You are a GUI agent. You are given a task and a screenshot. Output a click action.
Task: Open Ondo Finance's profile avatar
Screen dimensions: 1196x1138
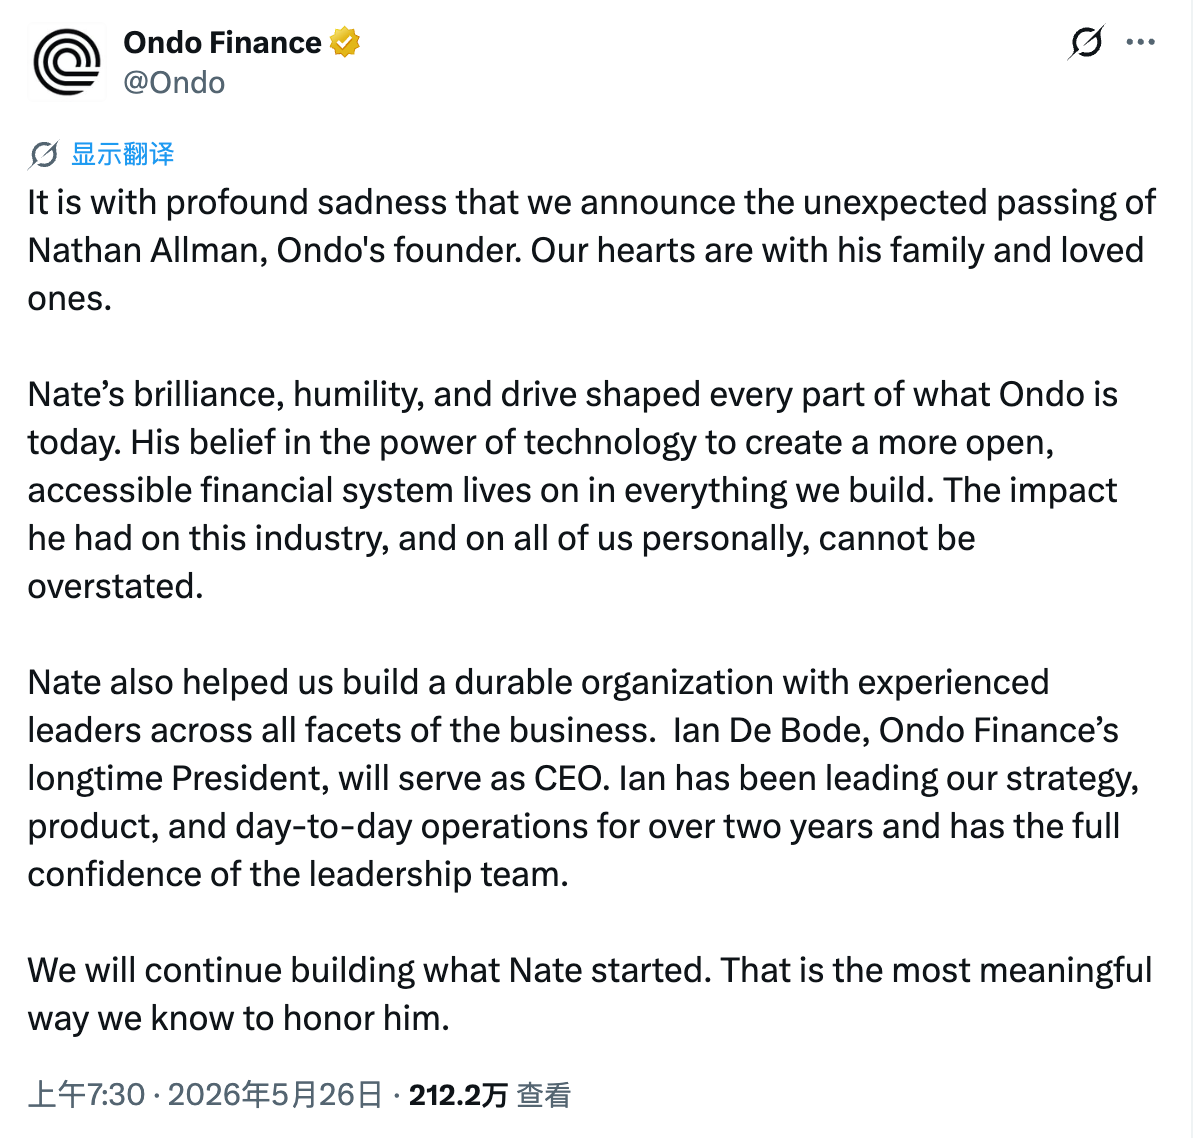pyautogui.click(x=67, y=62)
